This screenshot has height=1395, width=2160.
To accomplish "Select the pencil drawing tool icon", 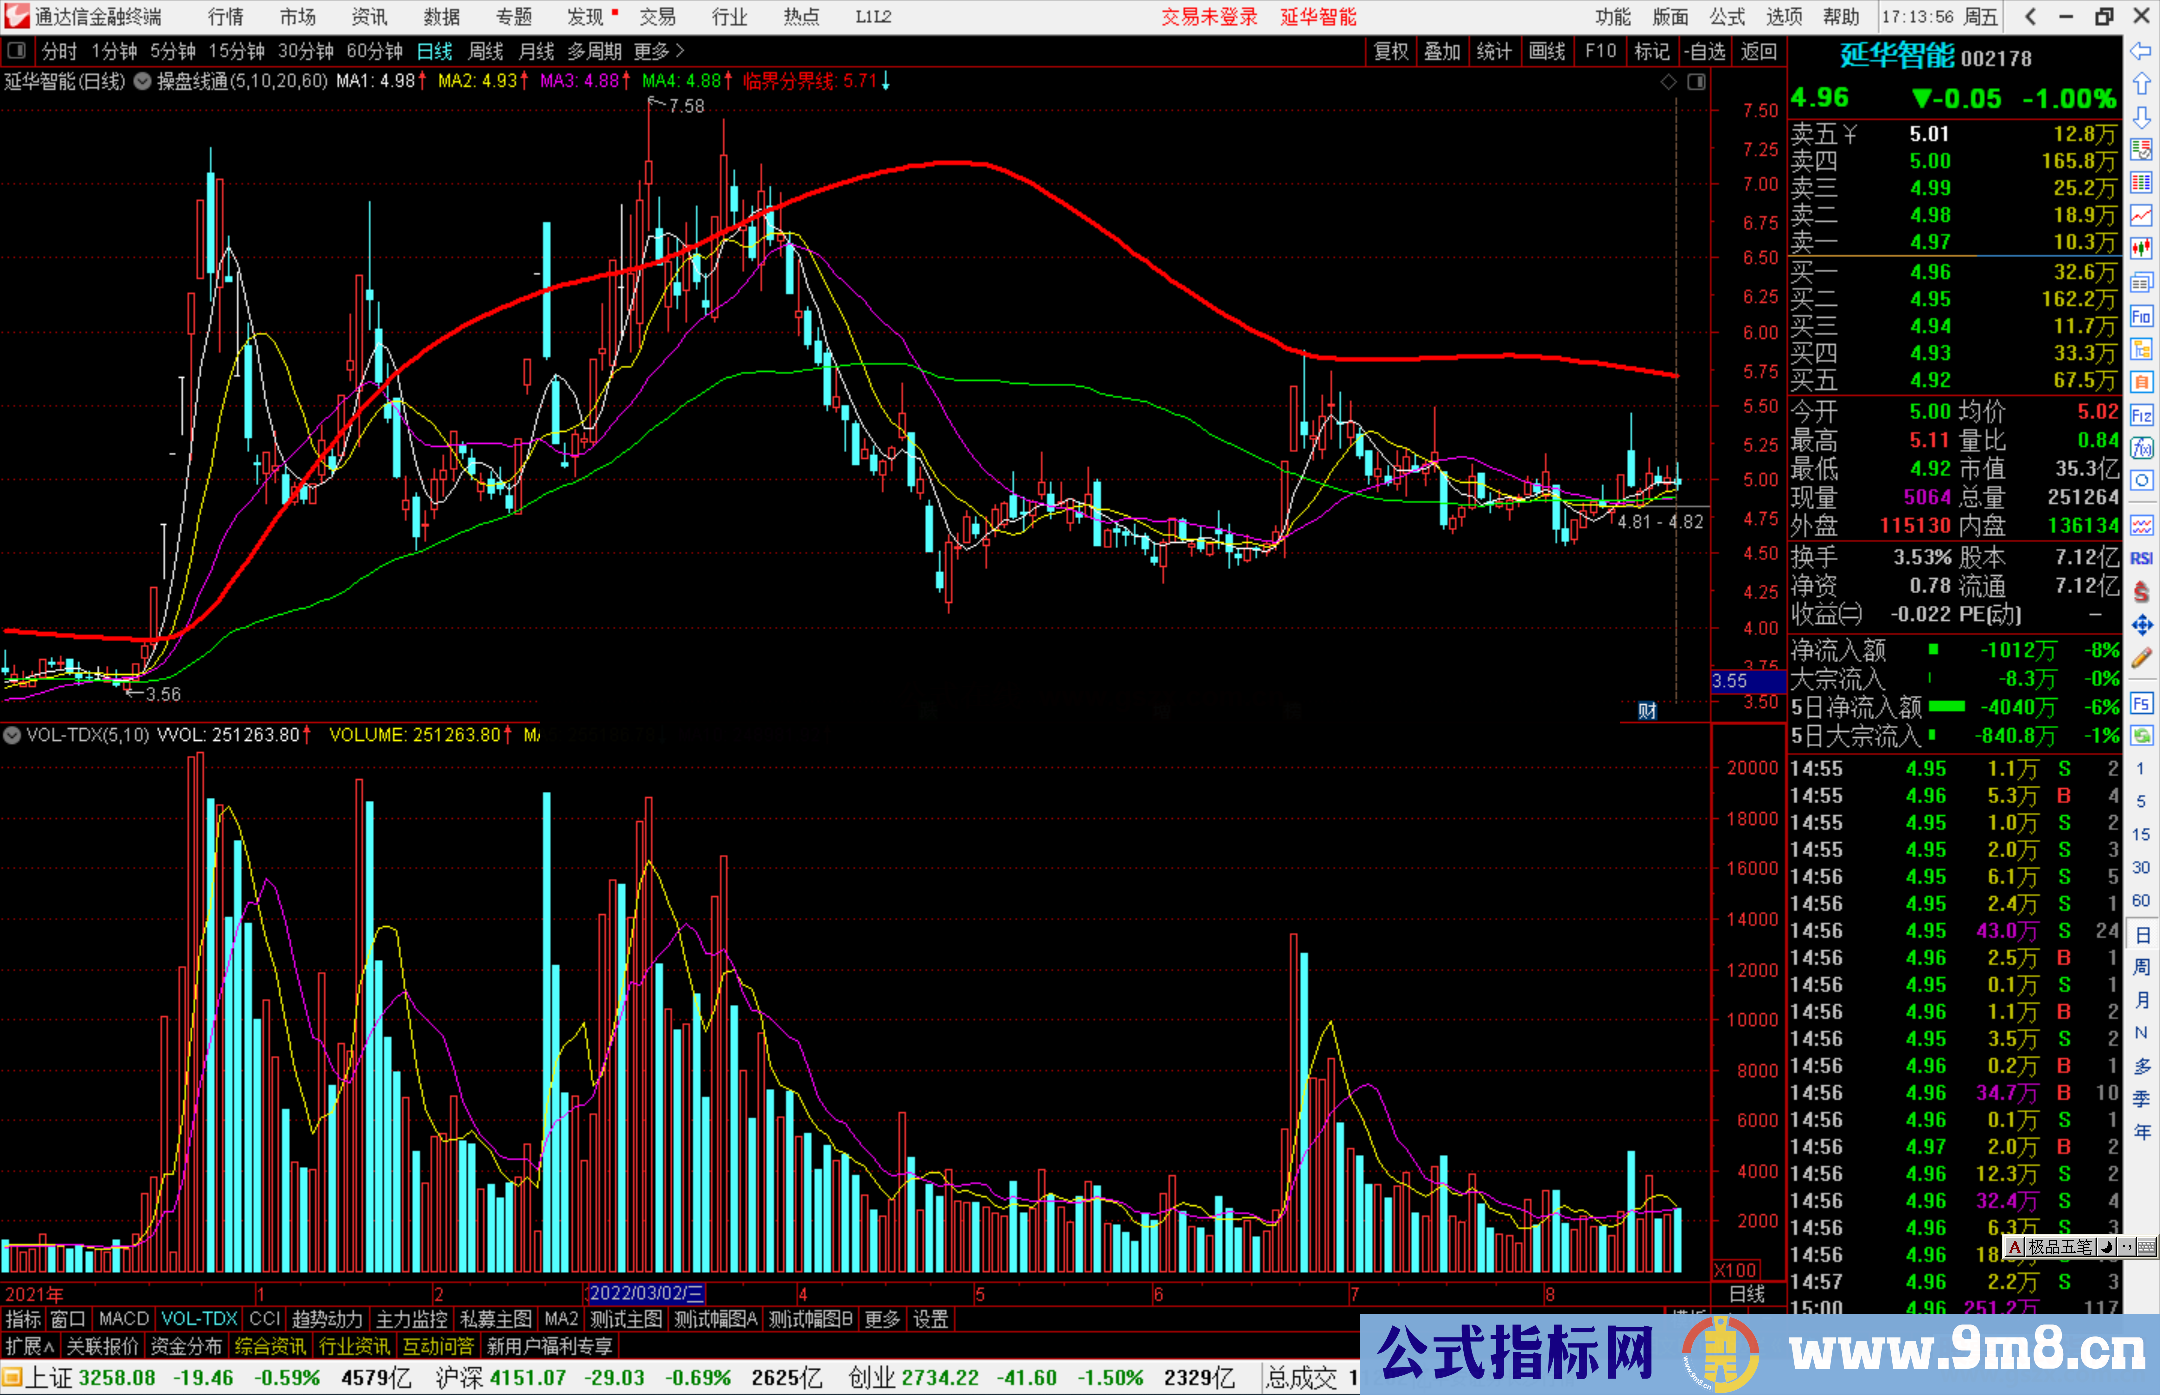I will (x=2141, y=658).
